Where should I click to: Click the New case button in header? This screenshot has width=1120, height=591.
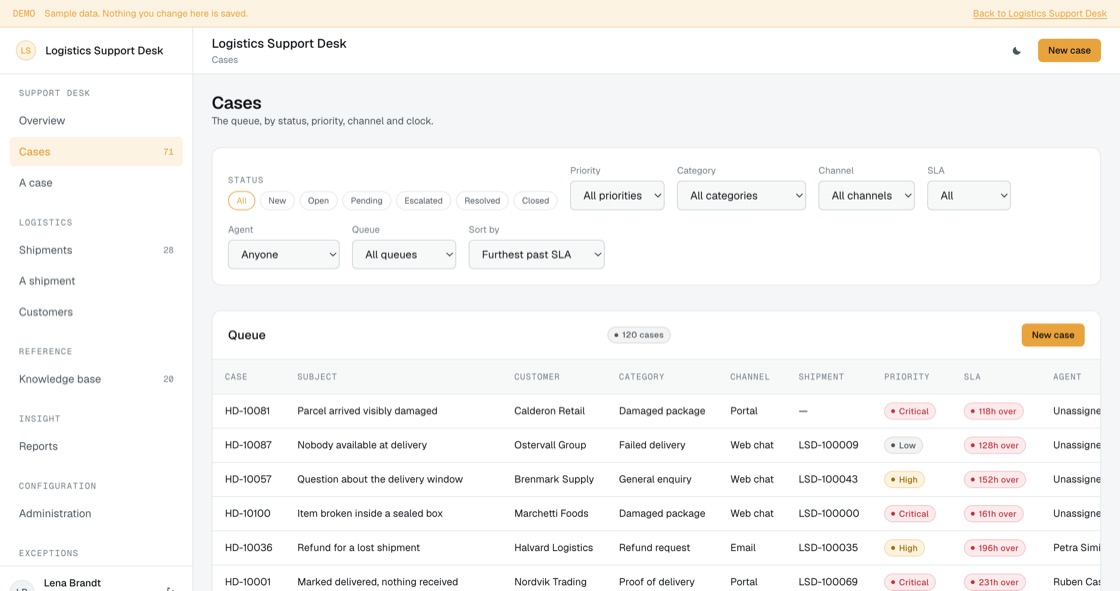click(x=1069, y=51)
